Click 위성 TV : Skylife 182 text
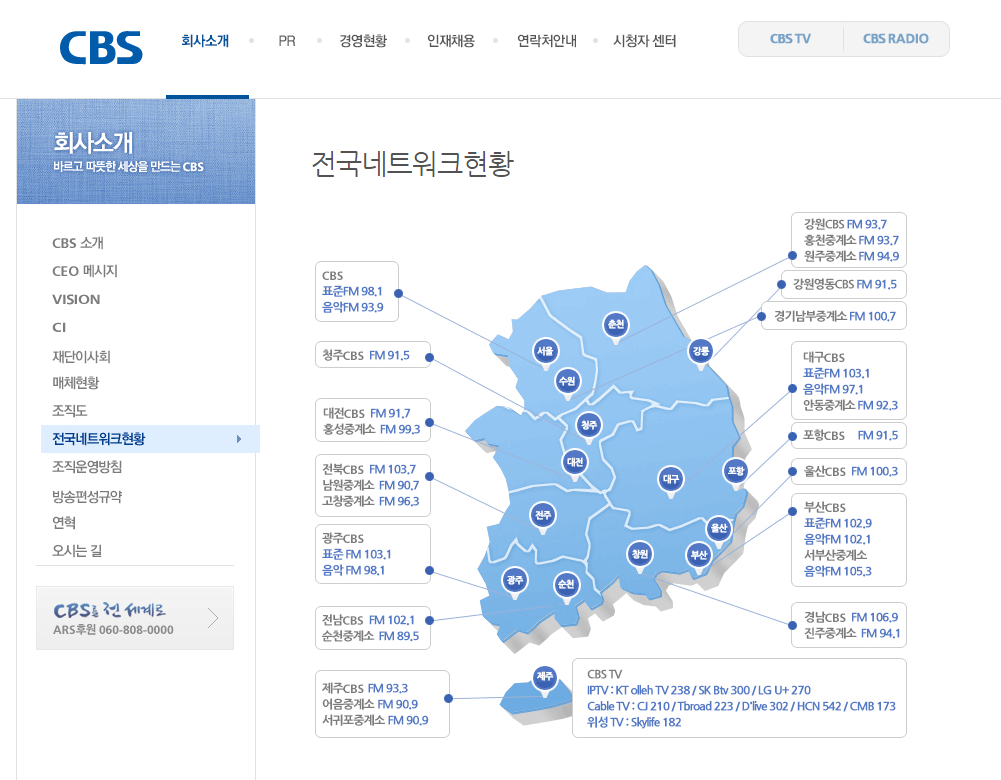This screenshot has width=1001, height=780. click(634, 722)
